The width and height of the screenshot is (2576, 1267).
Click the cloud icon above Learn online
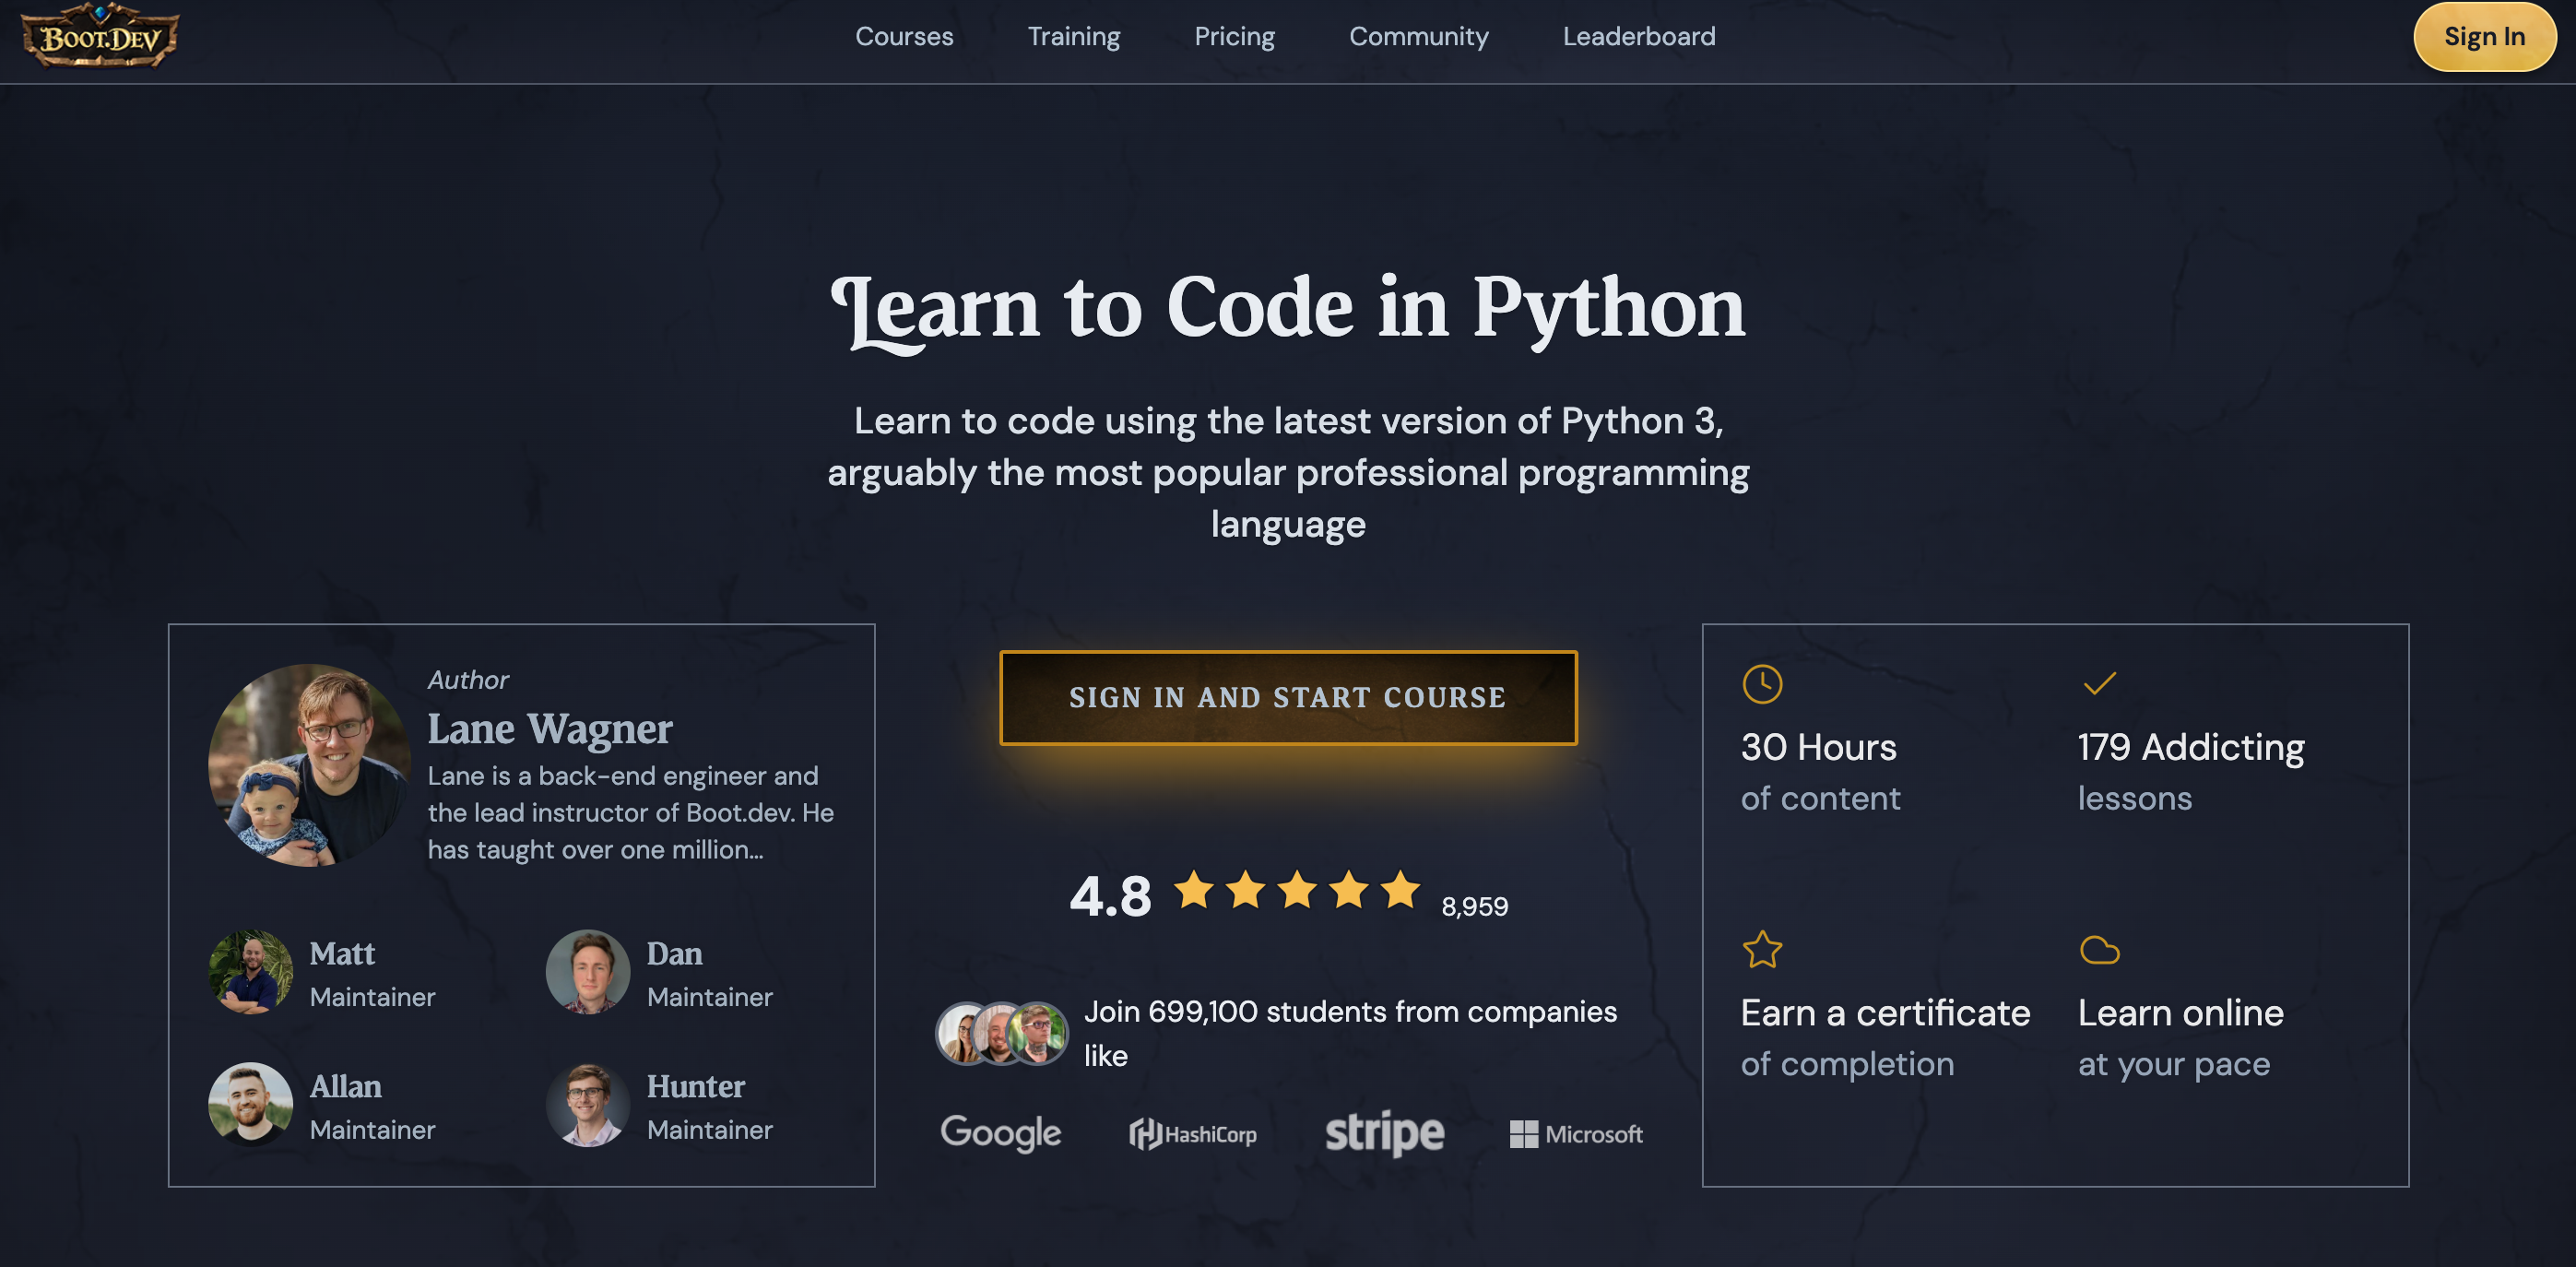click(x=2099, y=949)
